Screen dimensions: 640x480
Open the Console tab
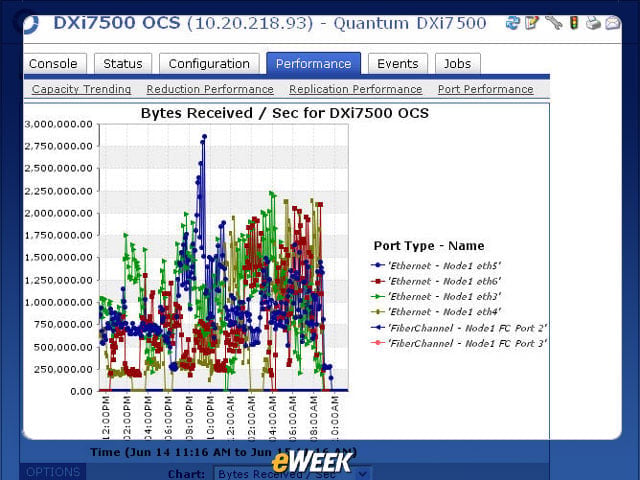tap(55, 64)
